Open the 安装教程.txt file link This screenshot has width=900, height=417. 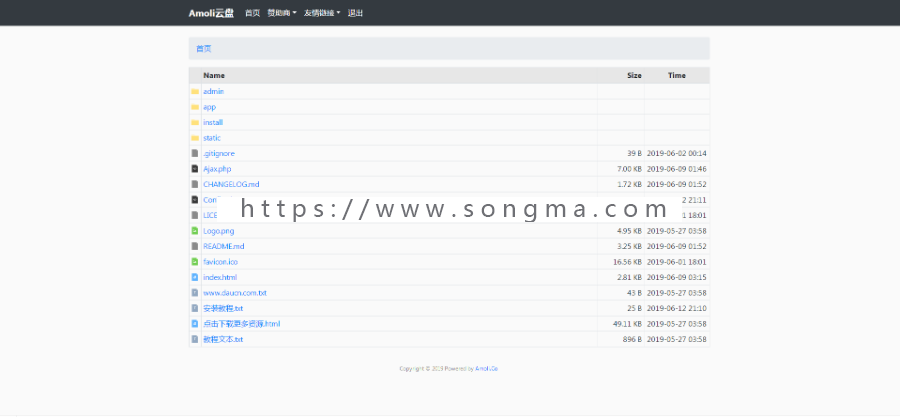pos(223,308)
